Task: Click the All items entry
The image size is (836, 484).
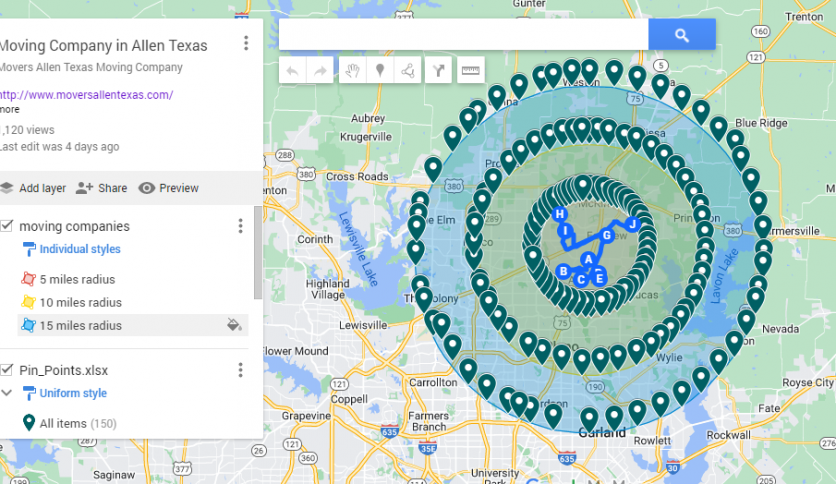Action: click(x=78, y=423)
